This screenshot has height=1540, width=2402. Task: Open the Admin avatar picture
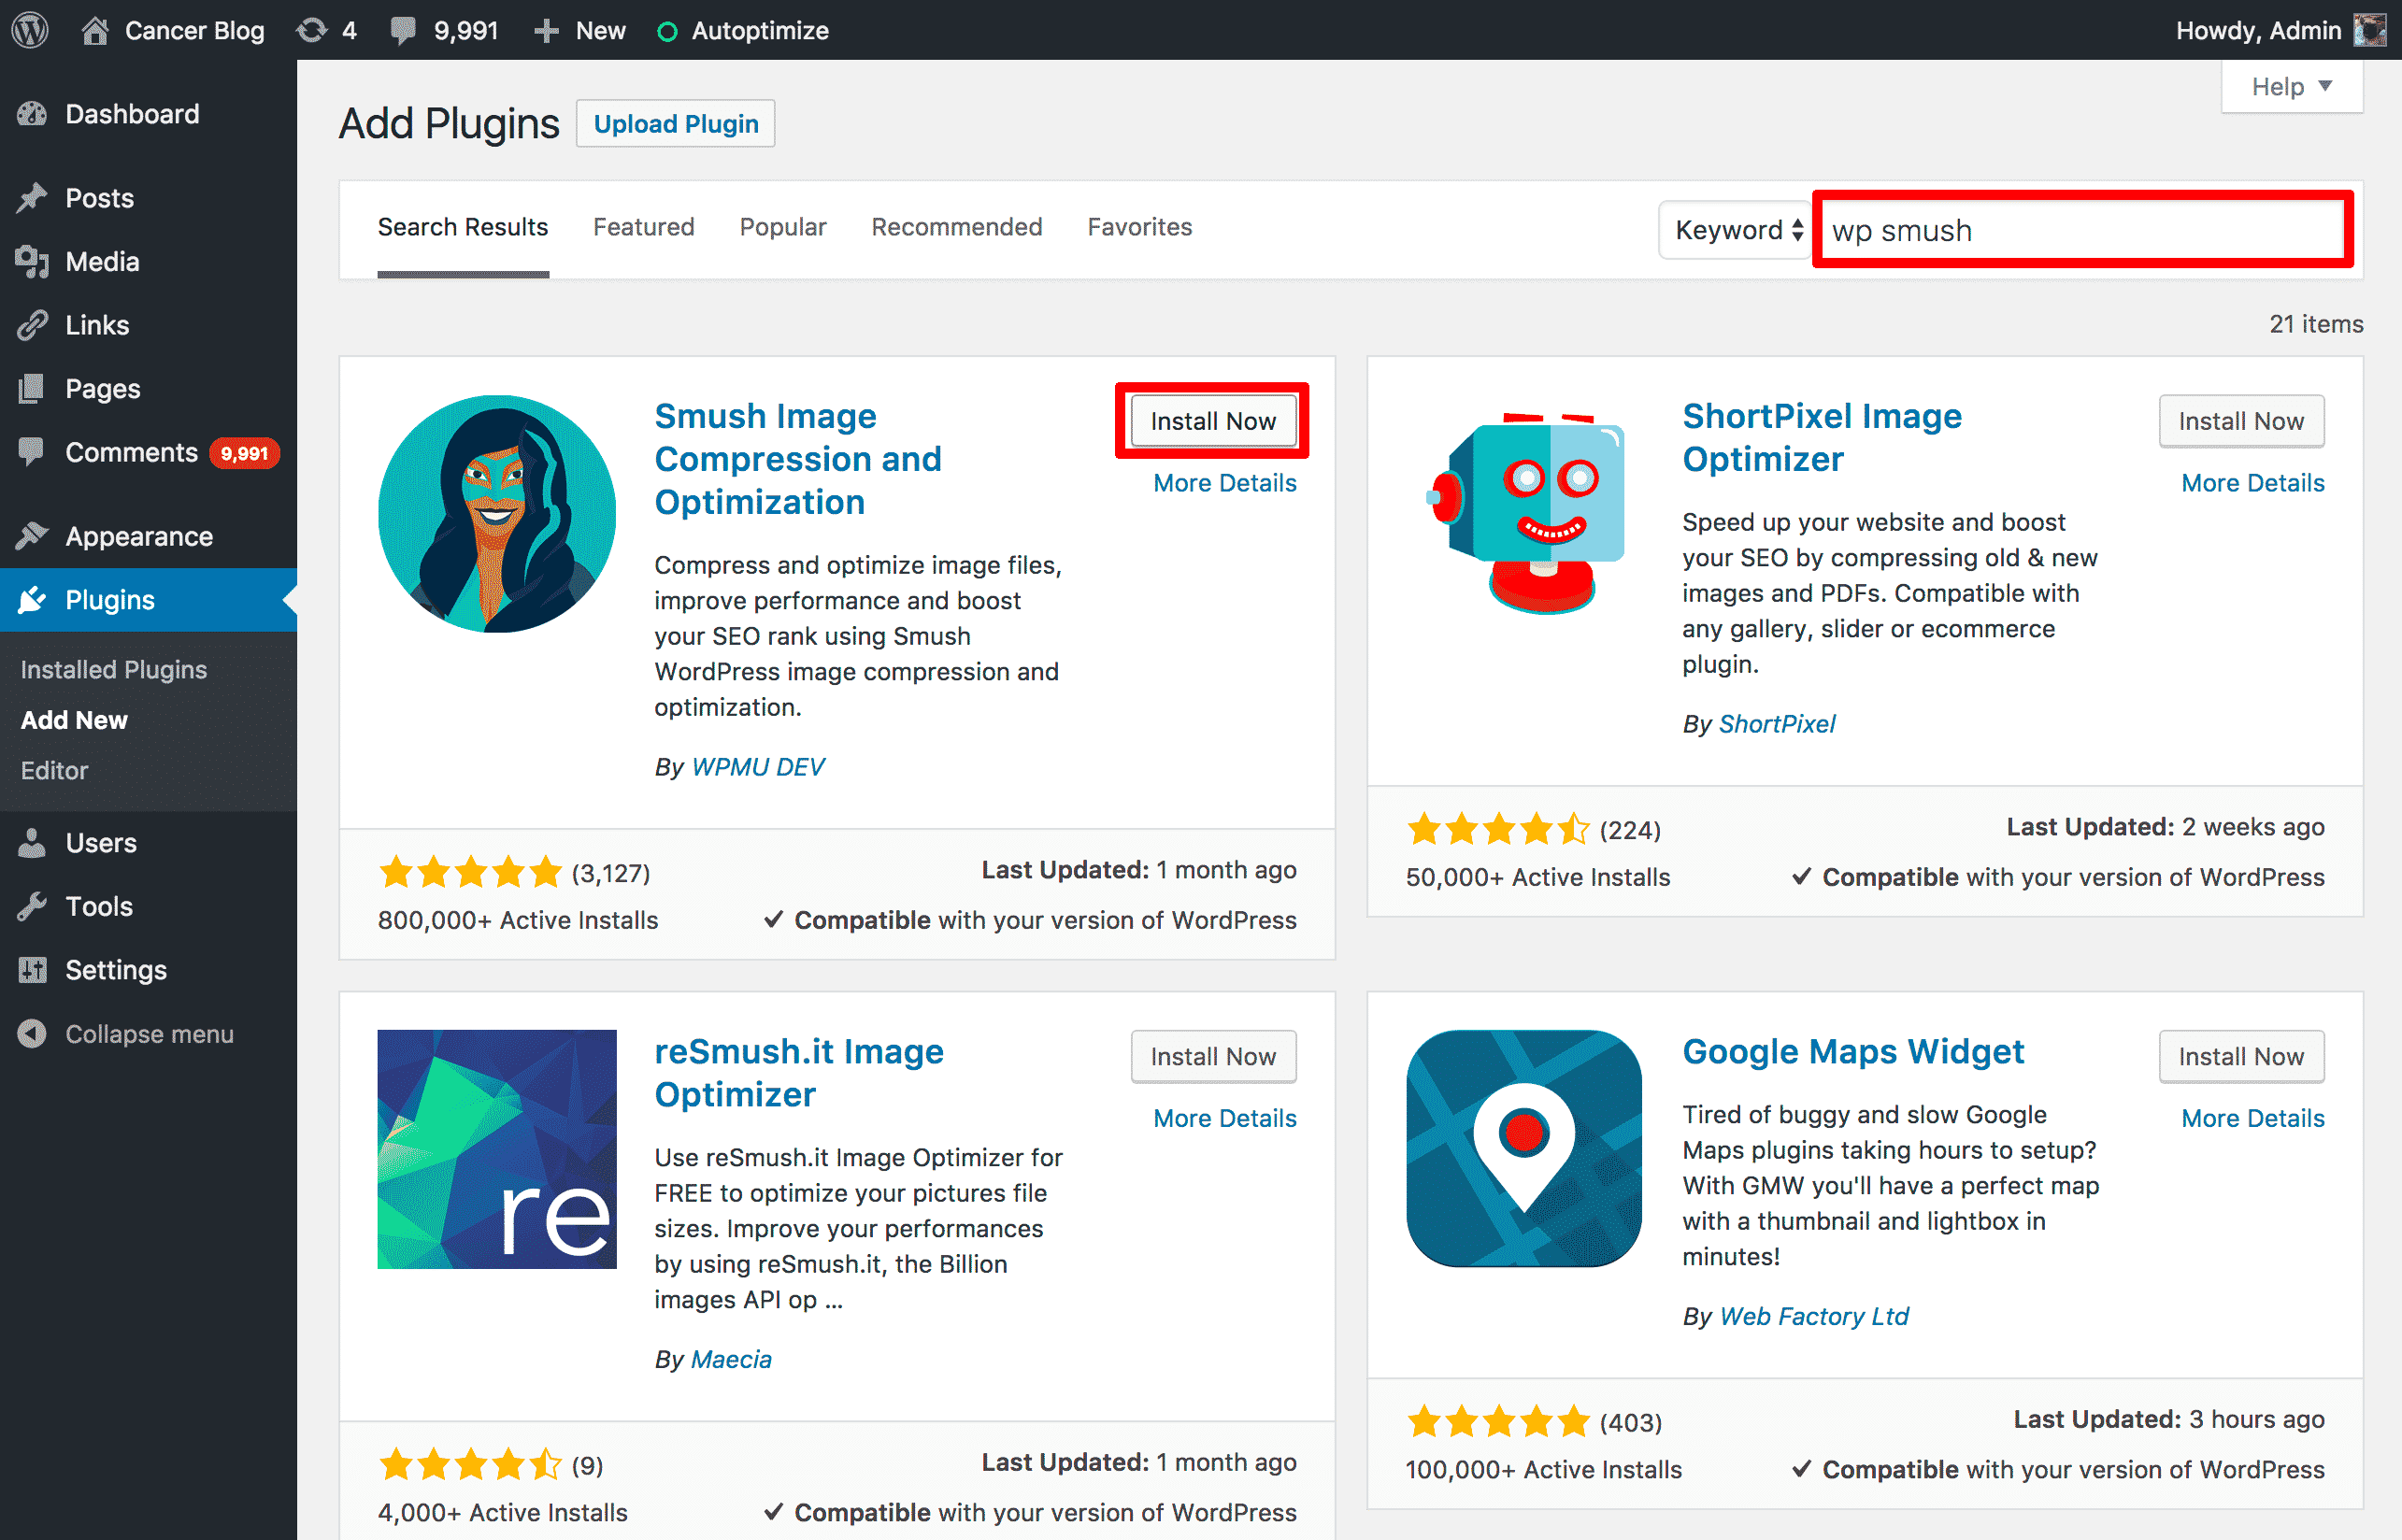[x=2370, y=30]
